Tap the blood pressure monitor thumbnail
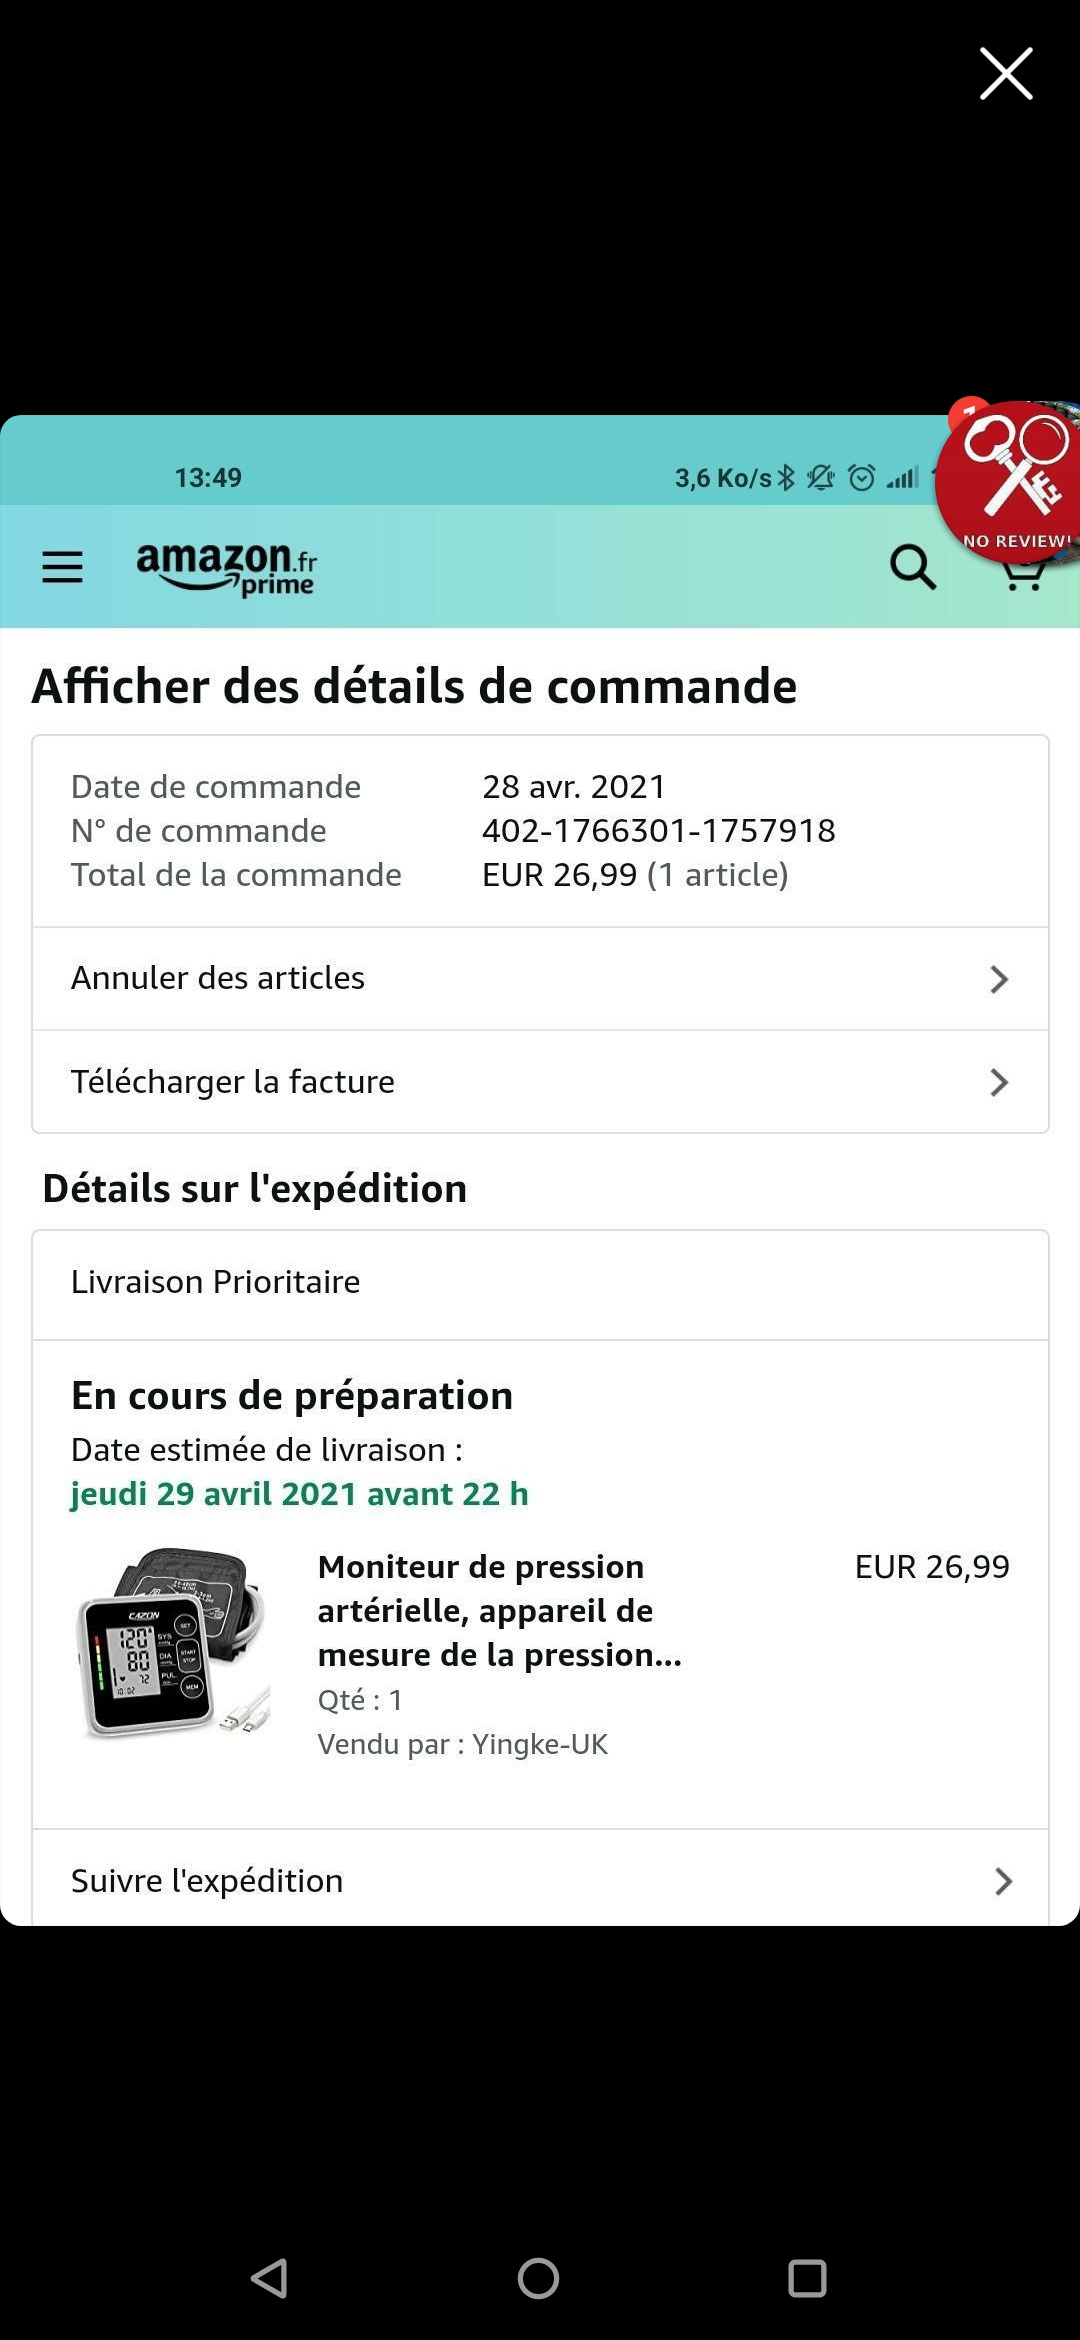This screenshot has height=2340, width=1080. pyautogui.click(x=173, y=1642)
